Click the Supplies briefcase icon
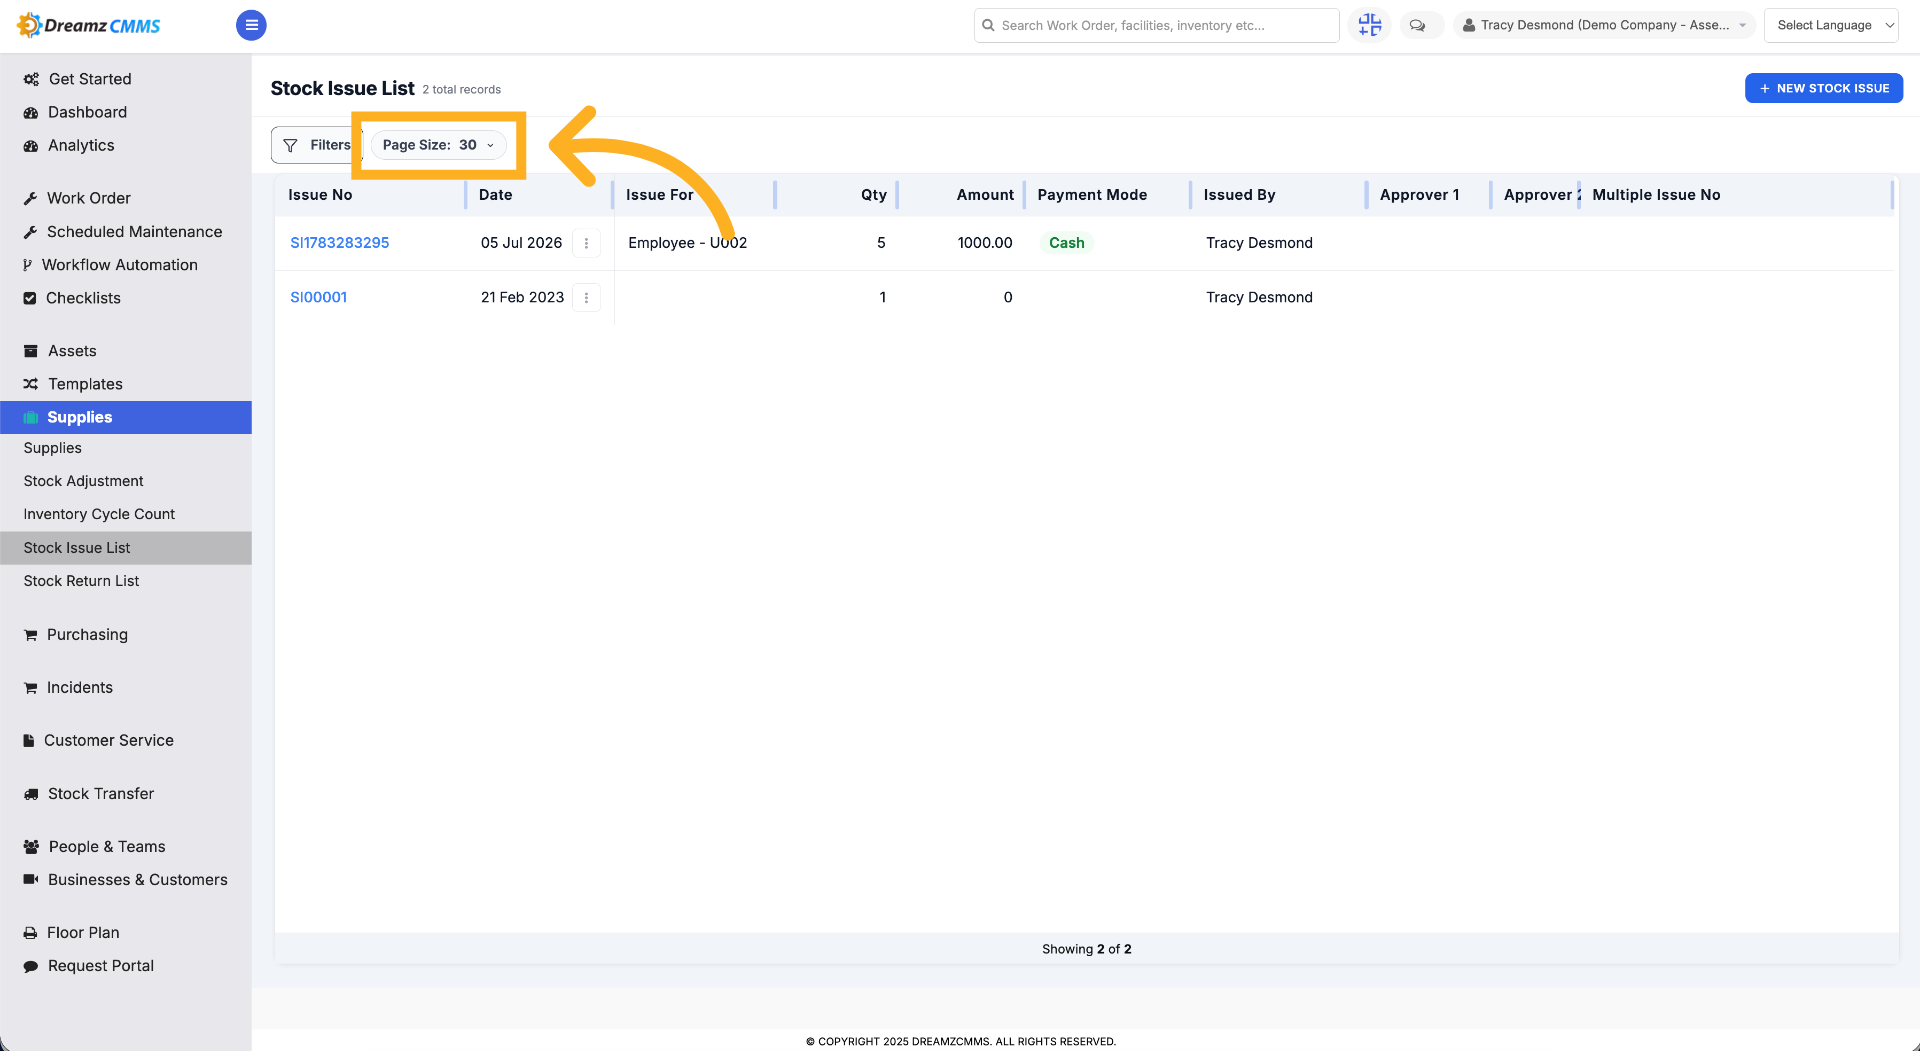 (x=31, y=418)
